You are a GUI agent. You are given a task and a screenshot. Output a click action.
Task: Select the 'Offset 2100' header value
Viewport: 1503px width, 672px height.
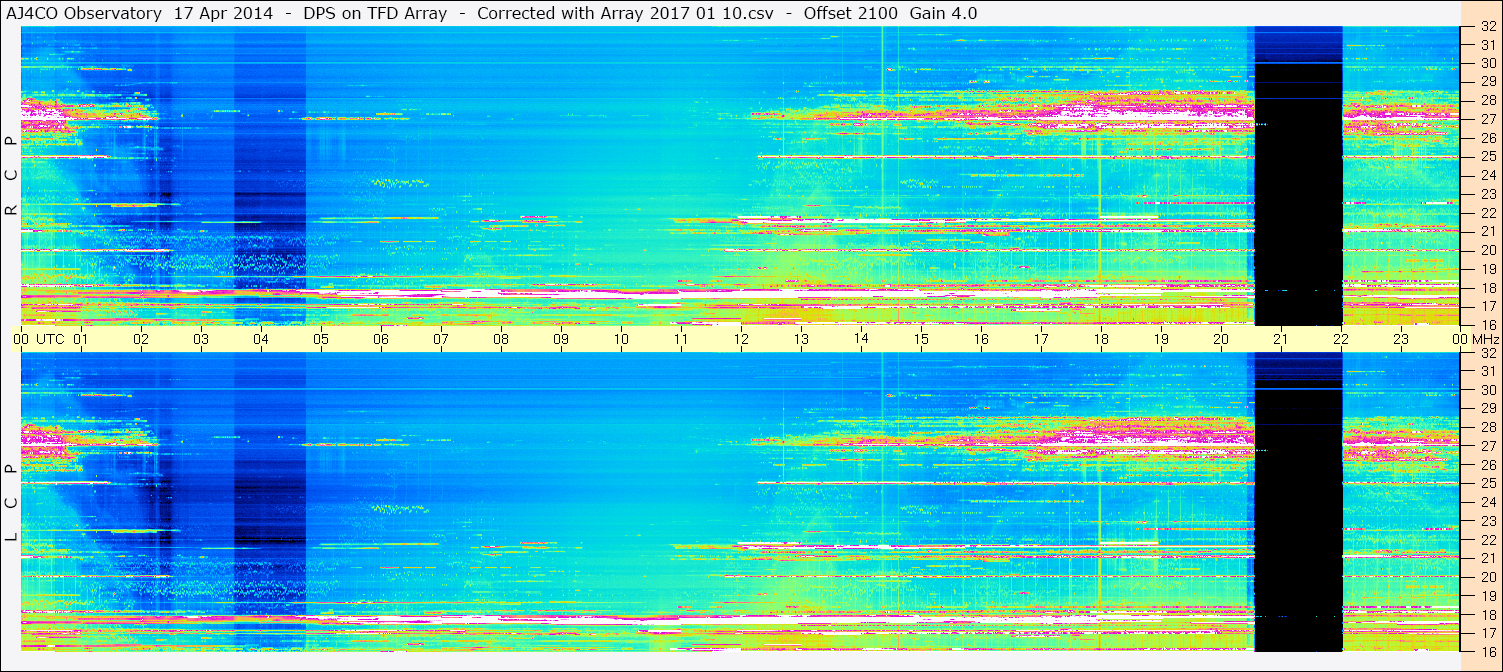point(849,13)
